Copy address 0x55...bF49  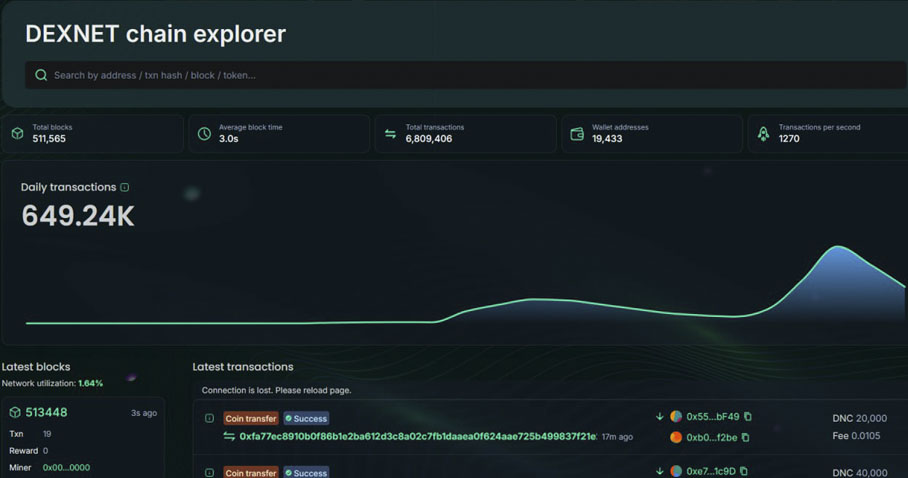[x=748, y=417]
